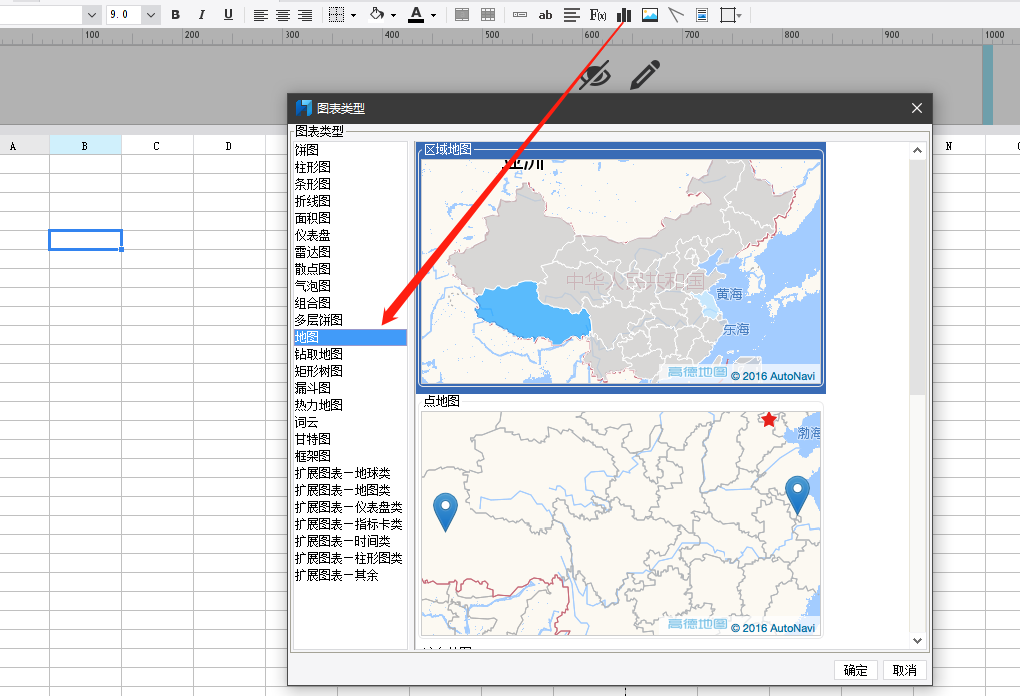Select 散点图 in list

pos(350,269)
